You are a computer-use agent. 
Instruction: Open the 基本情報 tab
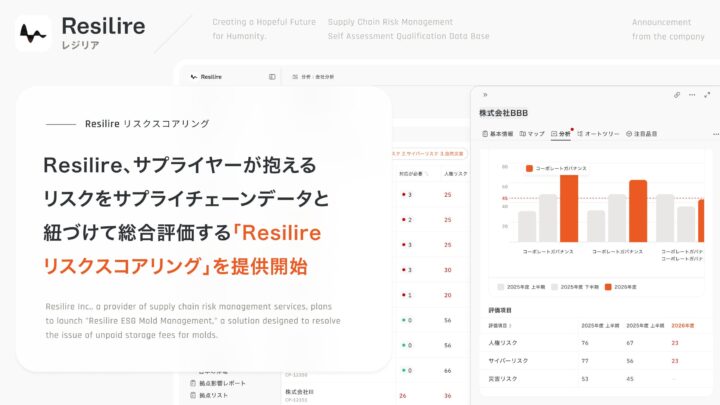pyautogui.click(x=497, y=134)
